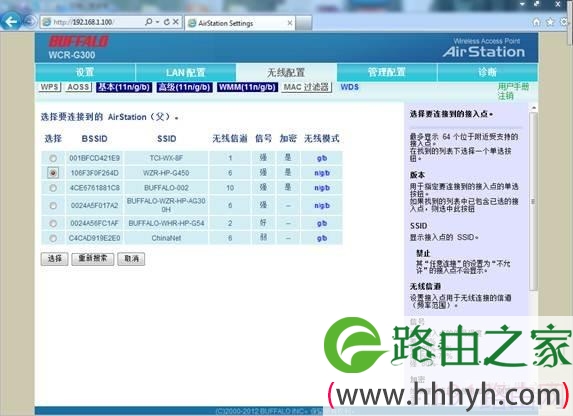This screenshot has height=416, width=573.
Task: Select radio button for TCI-WX-8F
Action: tap(53, 158)
